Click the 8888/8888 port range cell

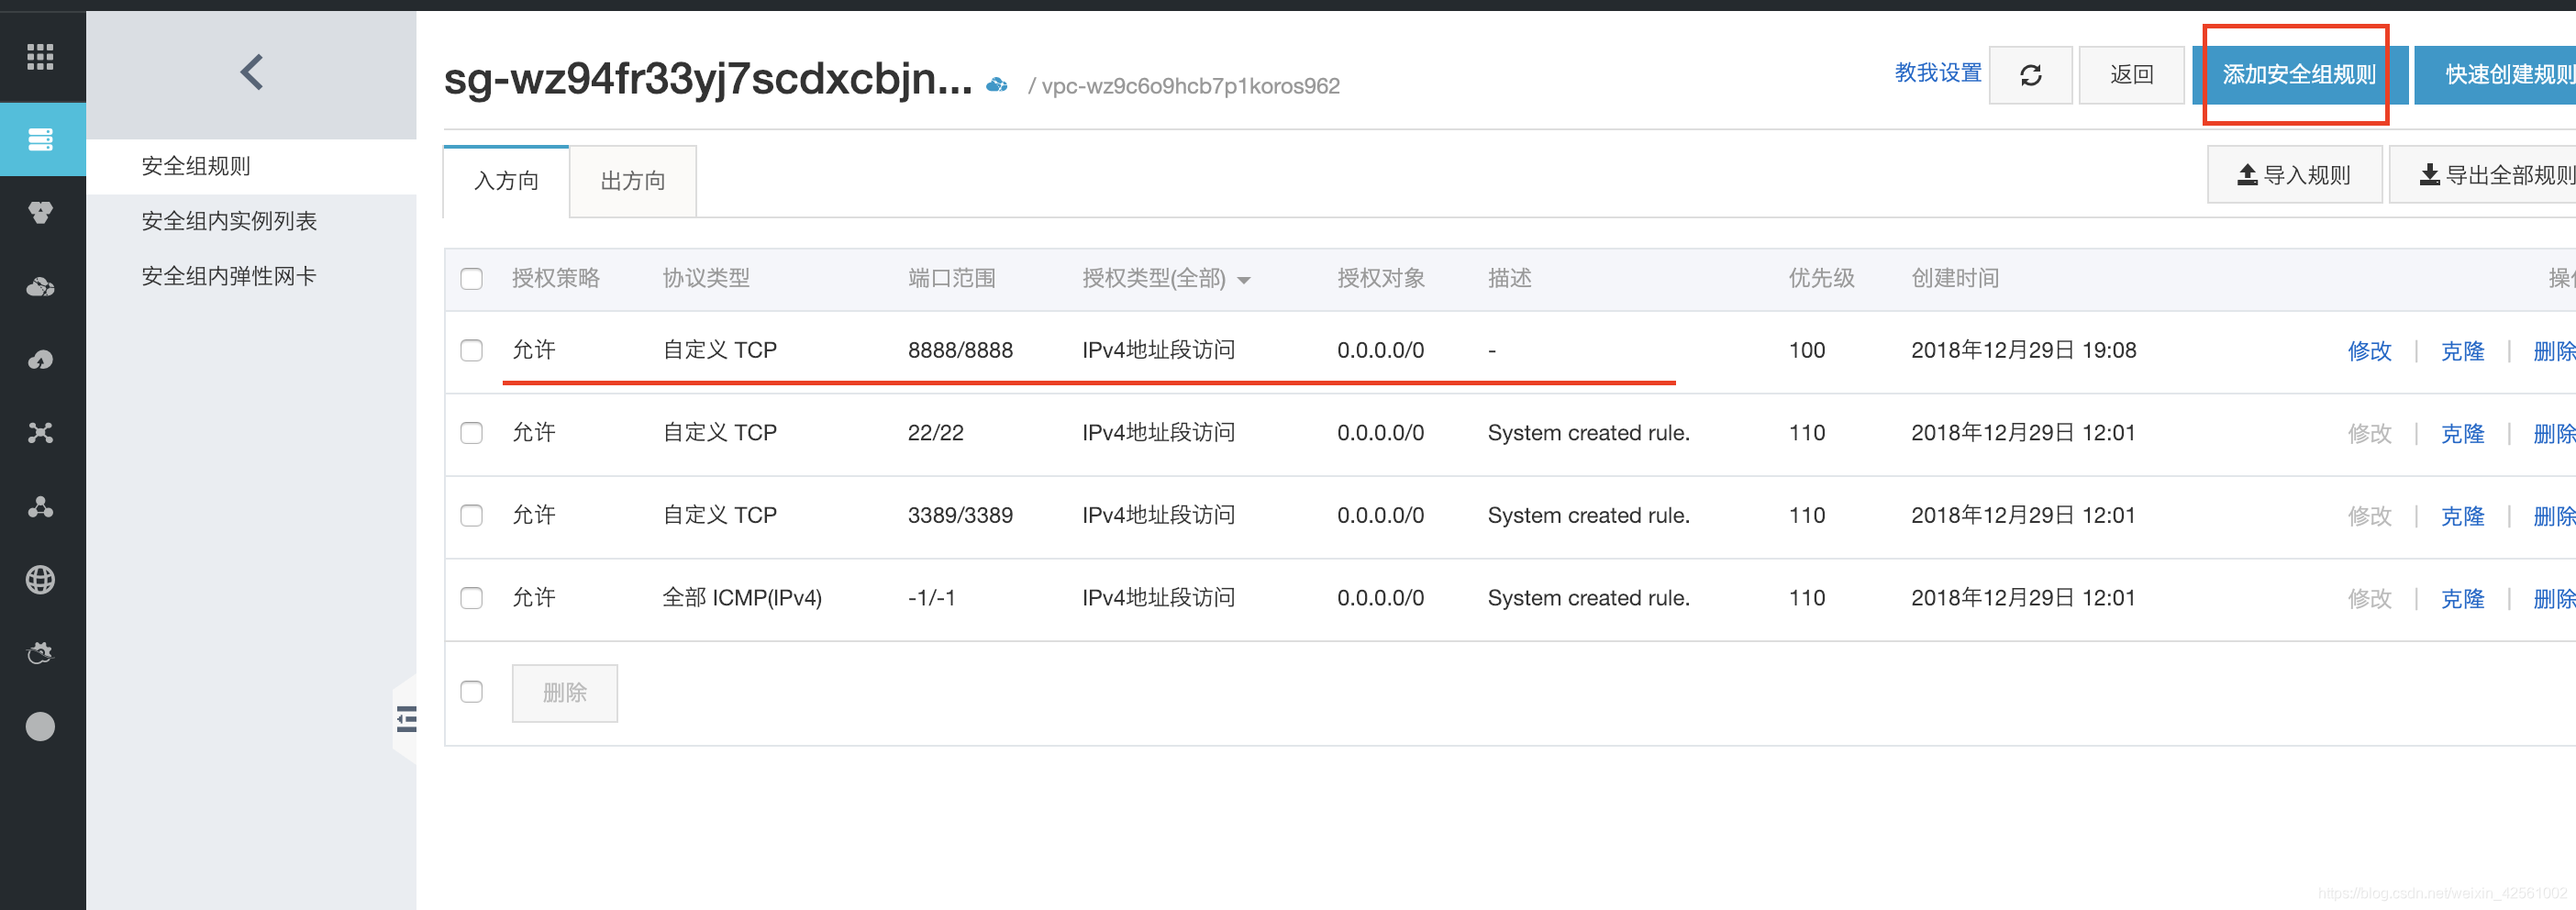pos(960,350)
